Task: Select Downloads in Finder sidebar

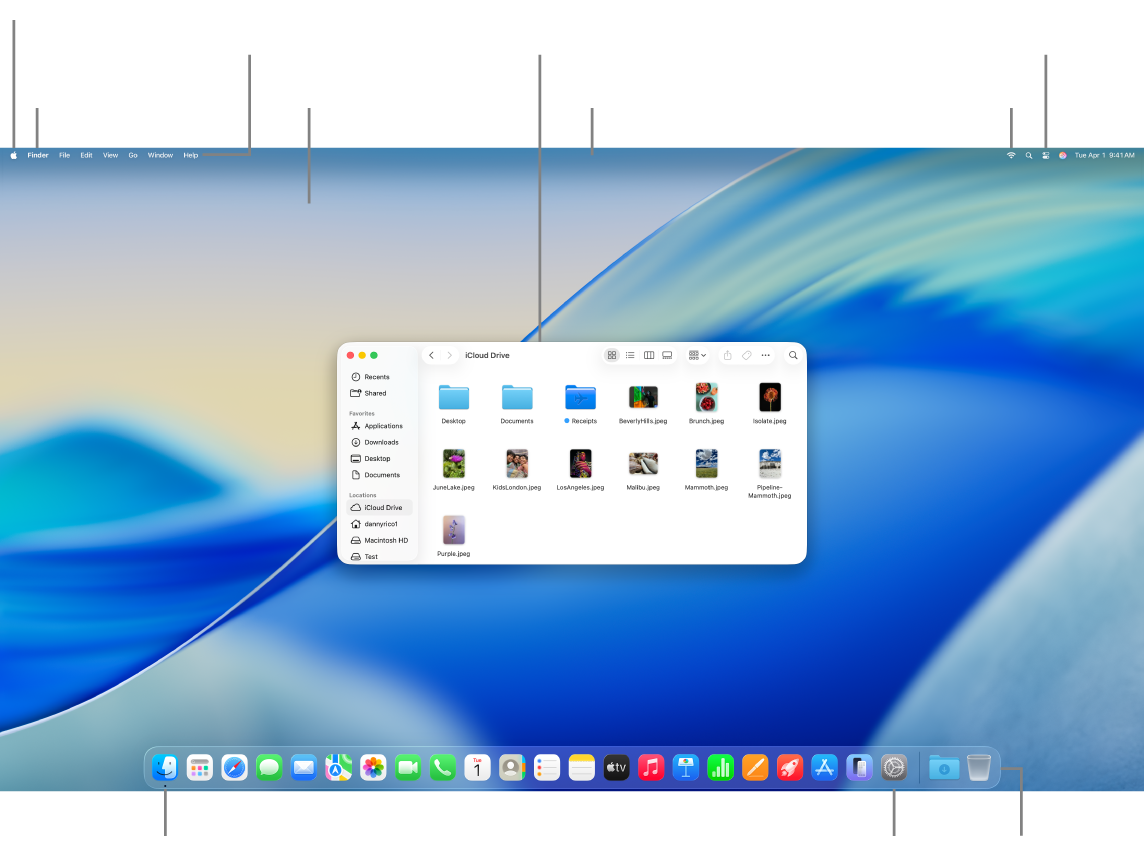Action: (x=379, y=443)
